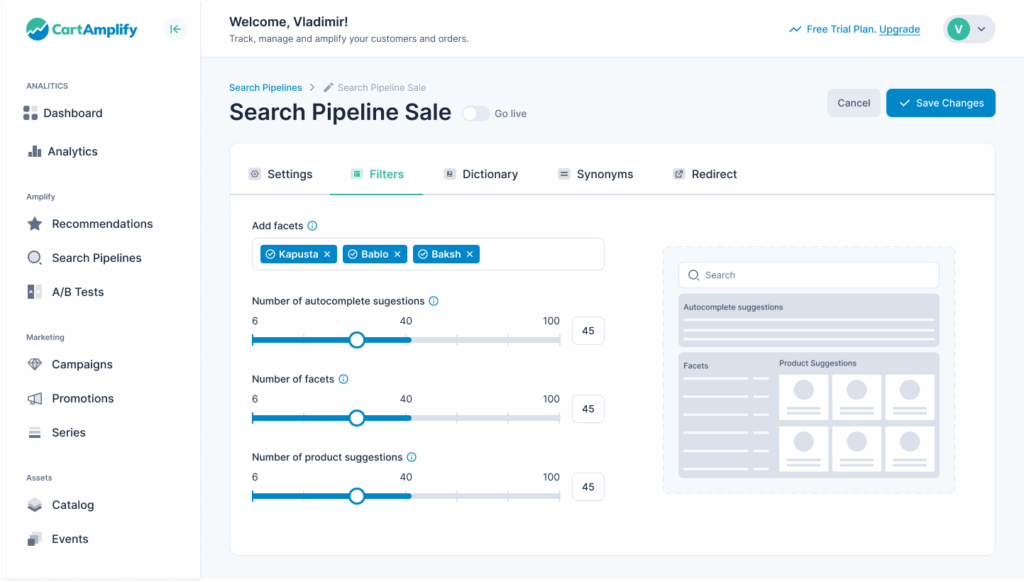Open the user avatar dropdown menu

(x=968, y=29)
